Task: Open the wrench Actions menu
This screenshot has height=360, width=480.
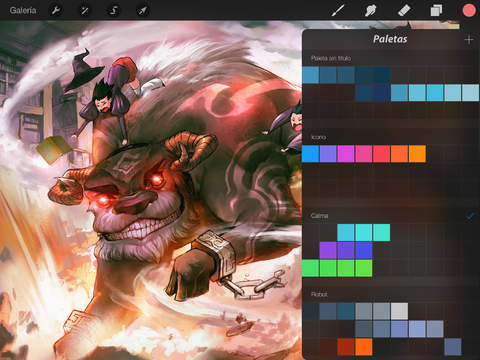Action: 55,10
